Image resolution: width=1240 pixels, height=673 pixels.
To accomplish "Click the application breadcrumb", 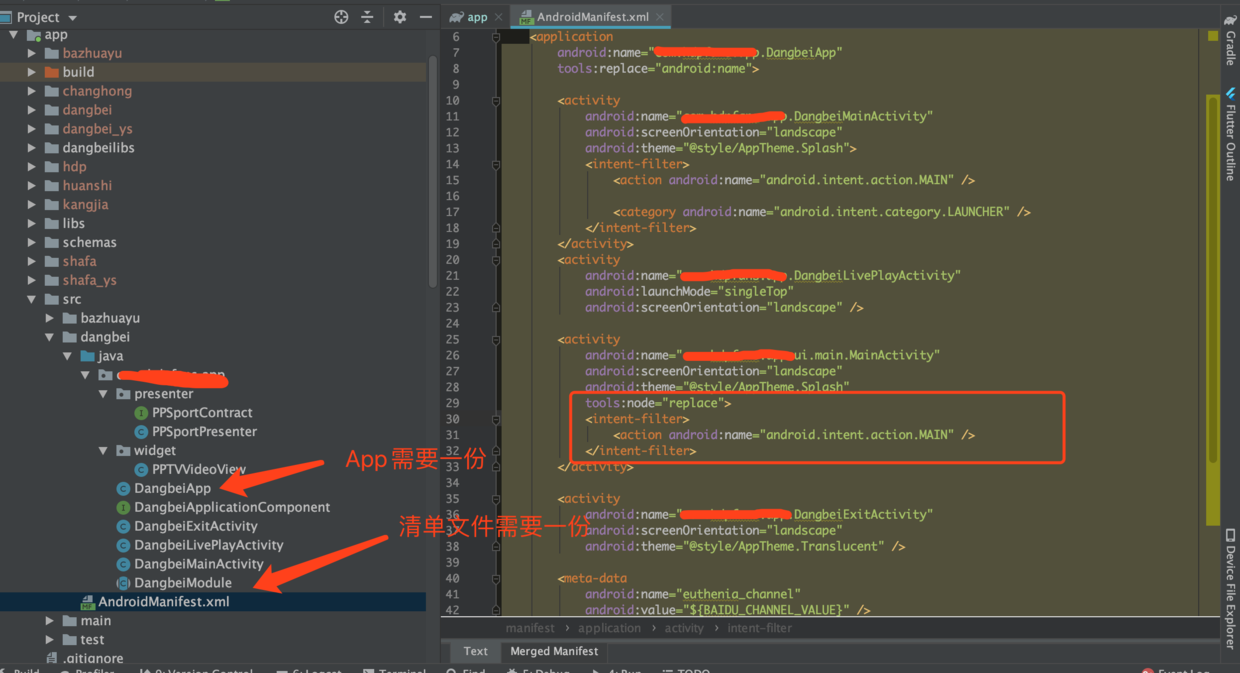I will (x=609, y=628).
